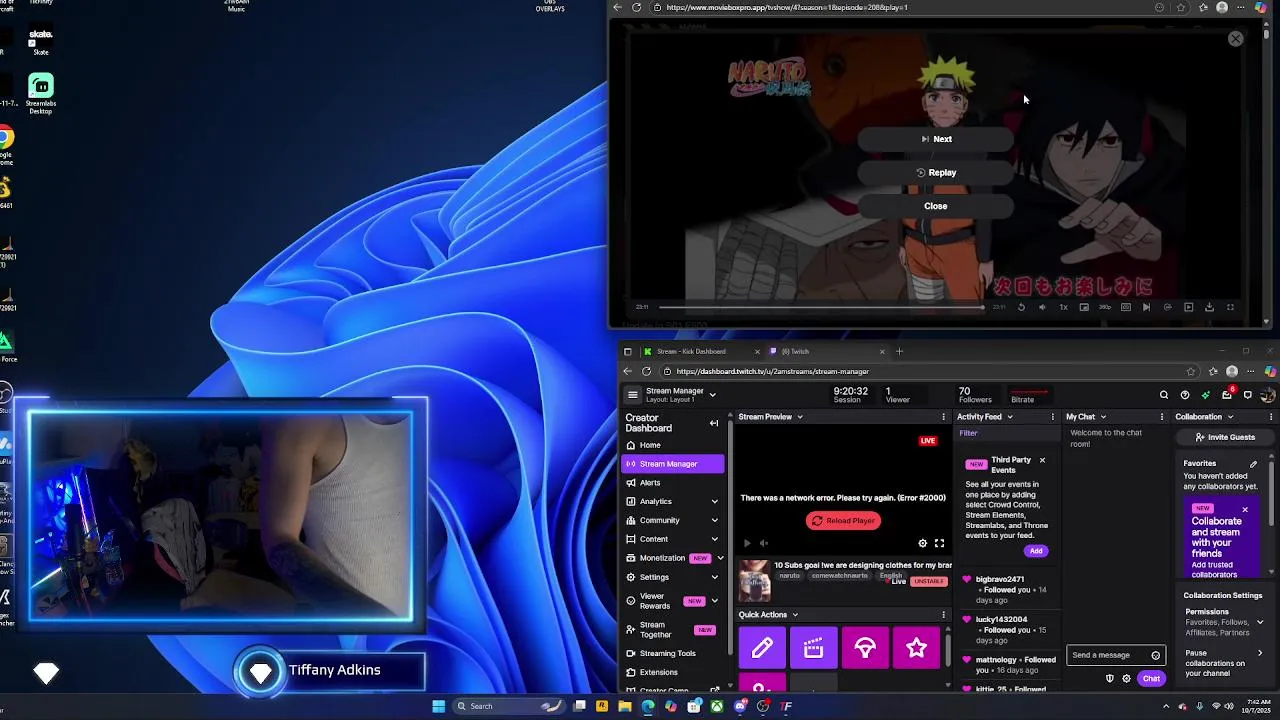
Task: Open the Collaboration panel dropdown
Action: point(1230,417)
